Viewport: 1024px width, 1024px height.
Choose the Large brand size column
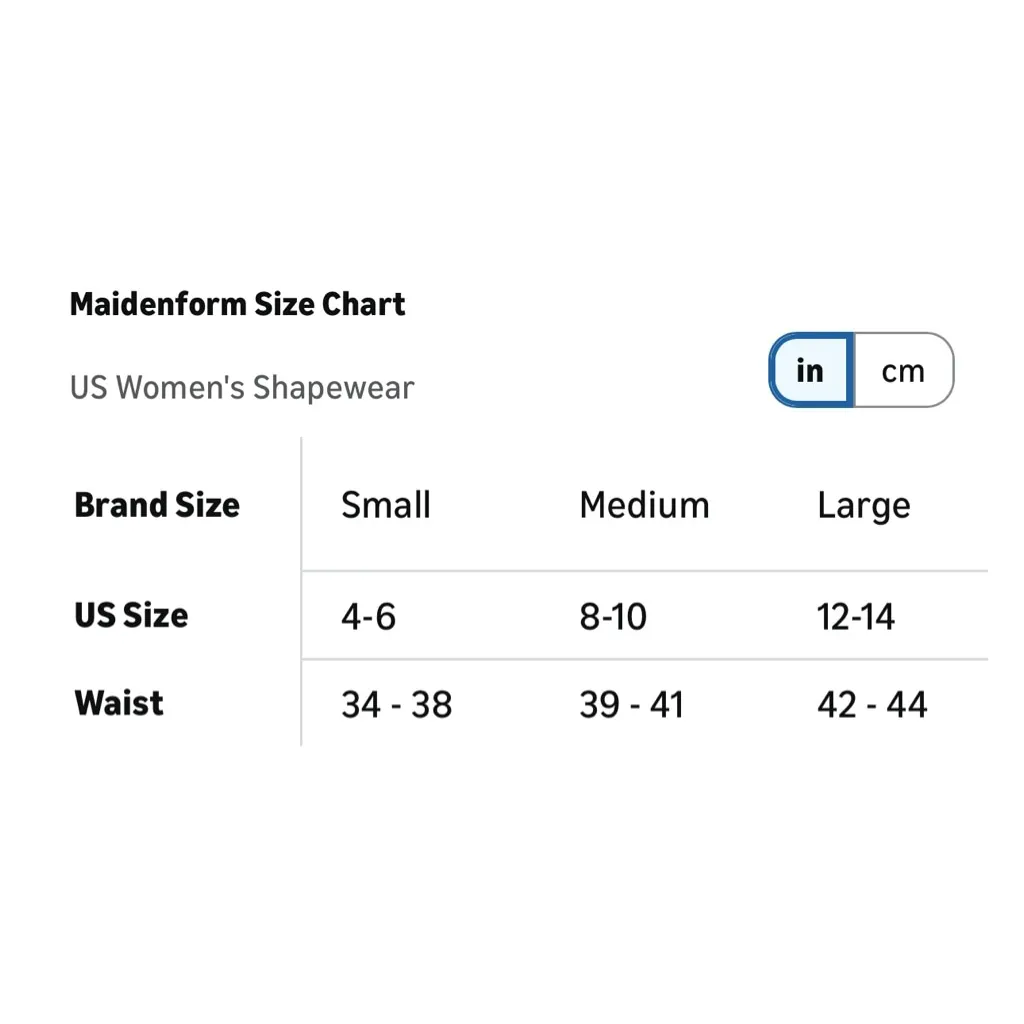click(x=864, y=506)
